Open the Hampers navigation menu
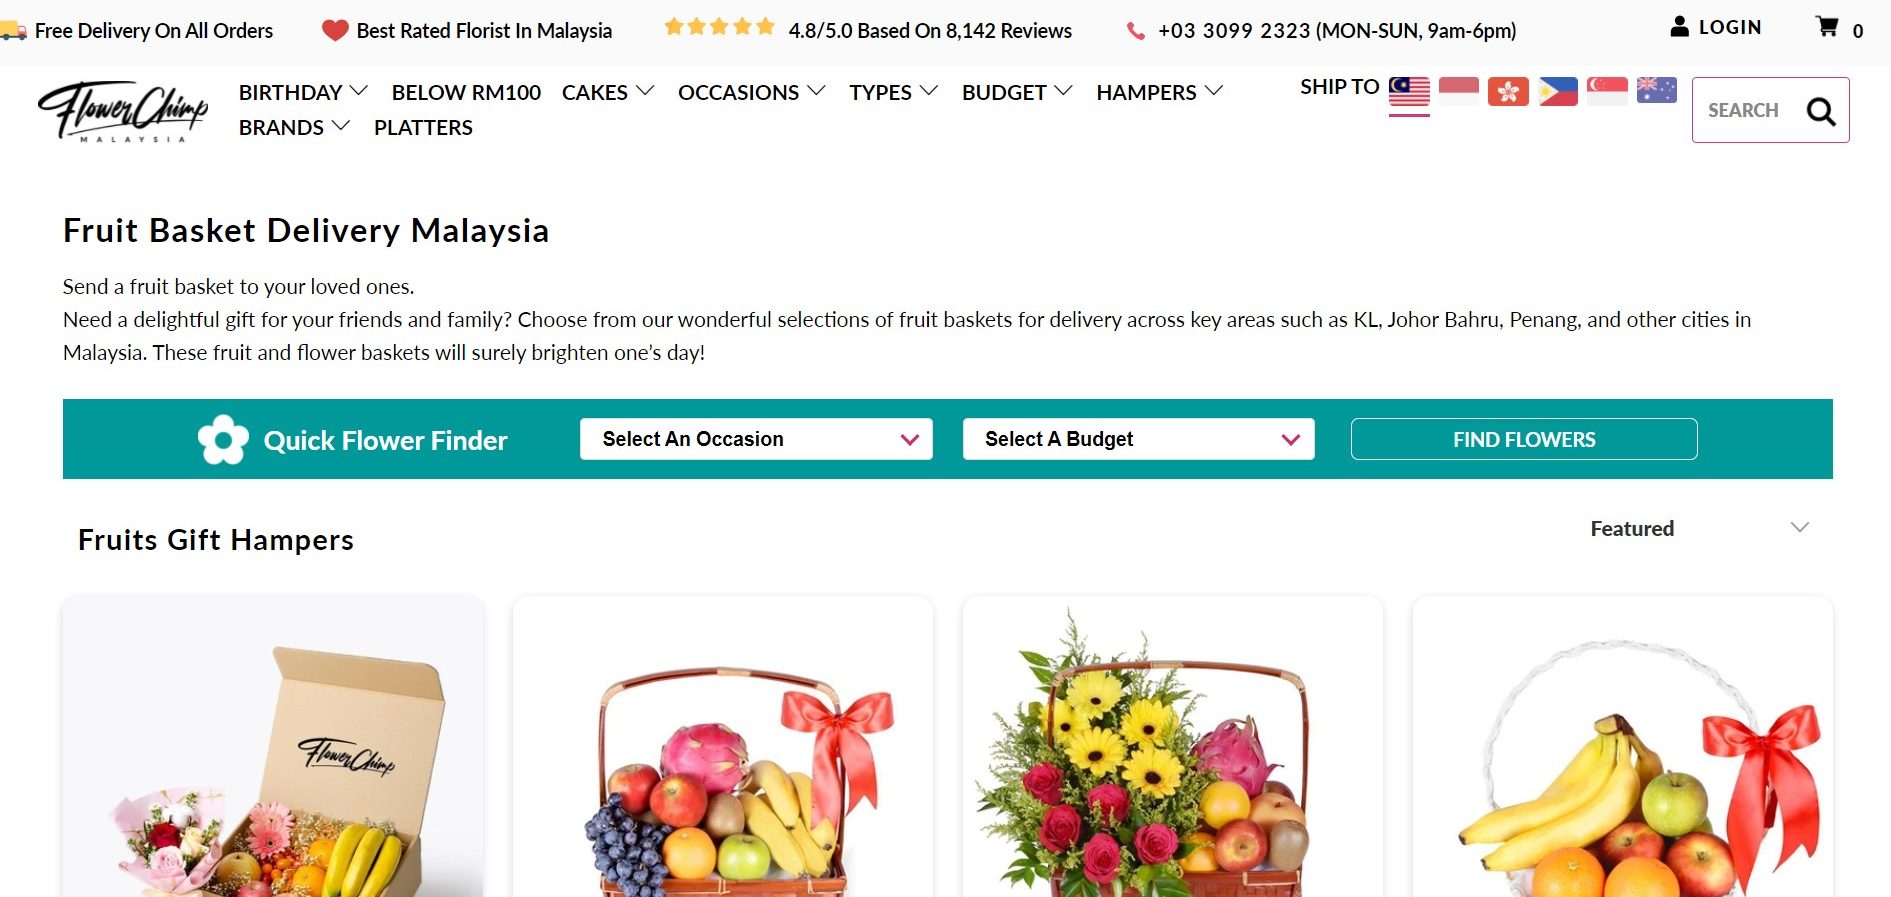Image resolution: width=1891 pixels, height=897 pixels. point(1159,92)
